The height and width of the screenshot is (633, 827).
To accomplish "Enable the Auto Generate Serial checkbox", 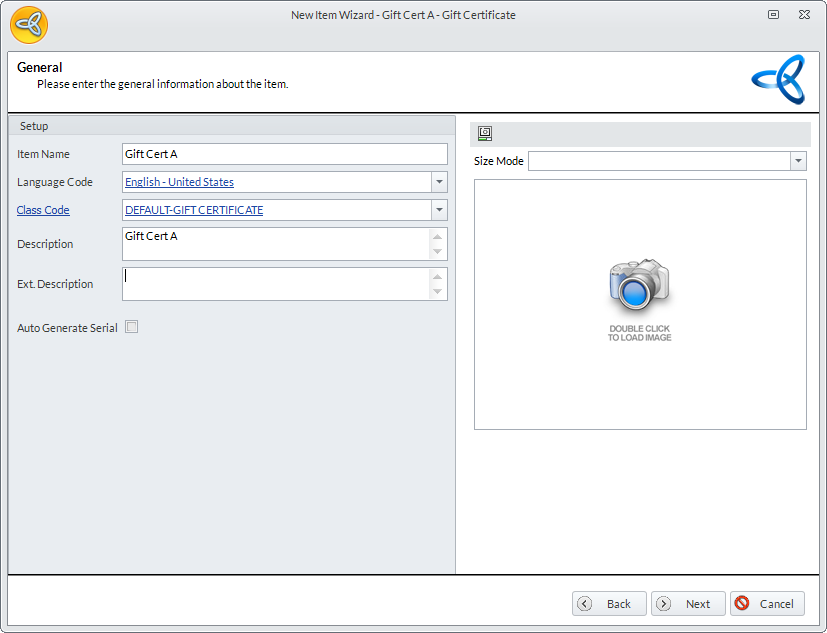I will coord(131,327).
